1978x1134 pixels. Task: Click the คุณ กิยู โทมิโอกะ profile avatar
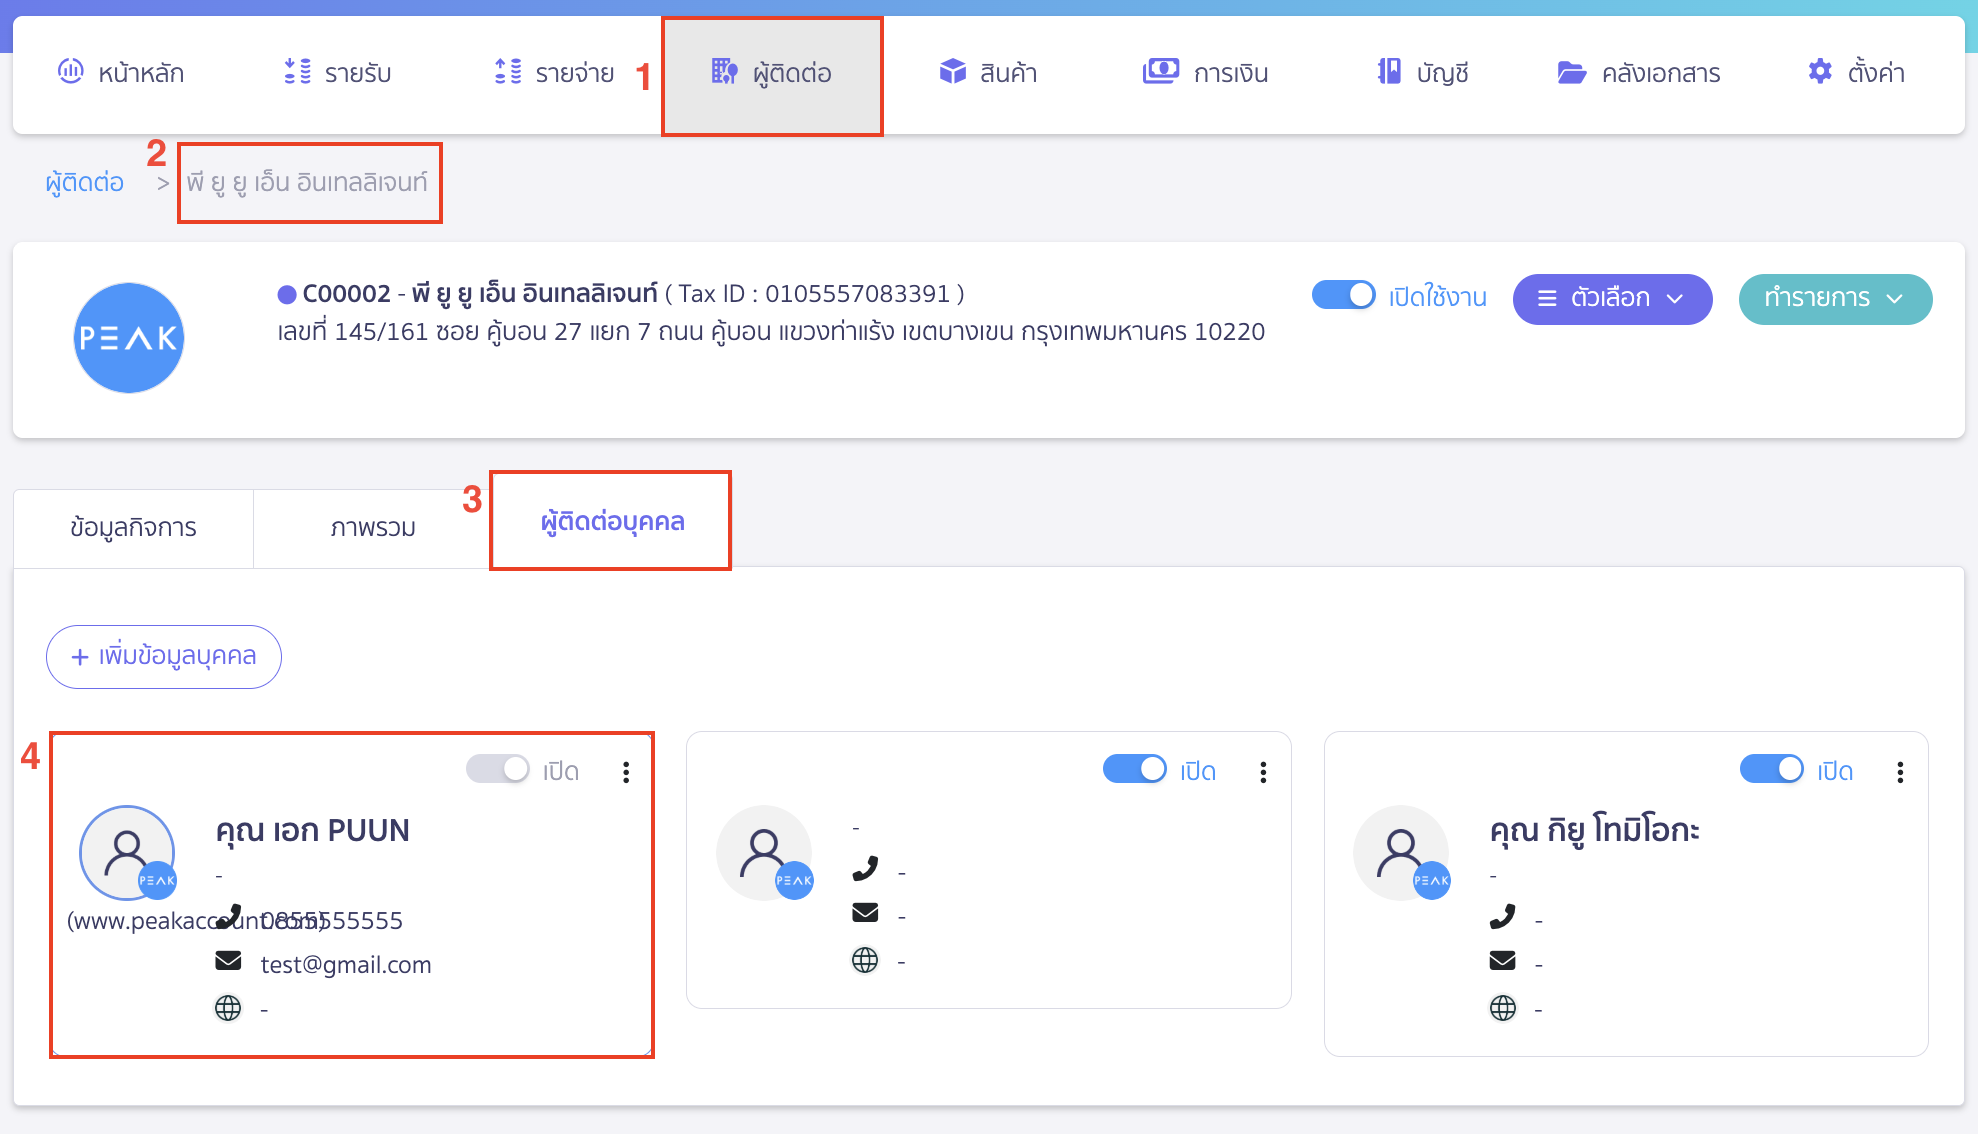tap(1401, 853)
